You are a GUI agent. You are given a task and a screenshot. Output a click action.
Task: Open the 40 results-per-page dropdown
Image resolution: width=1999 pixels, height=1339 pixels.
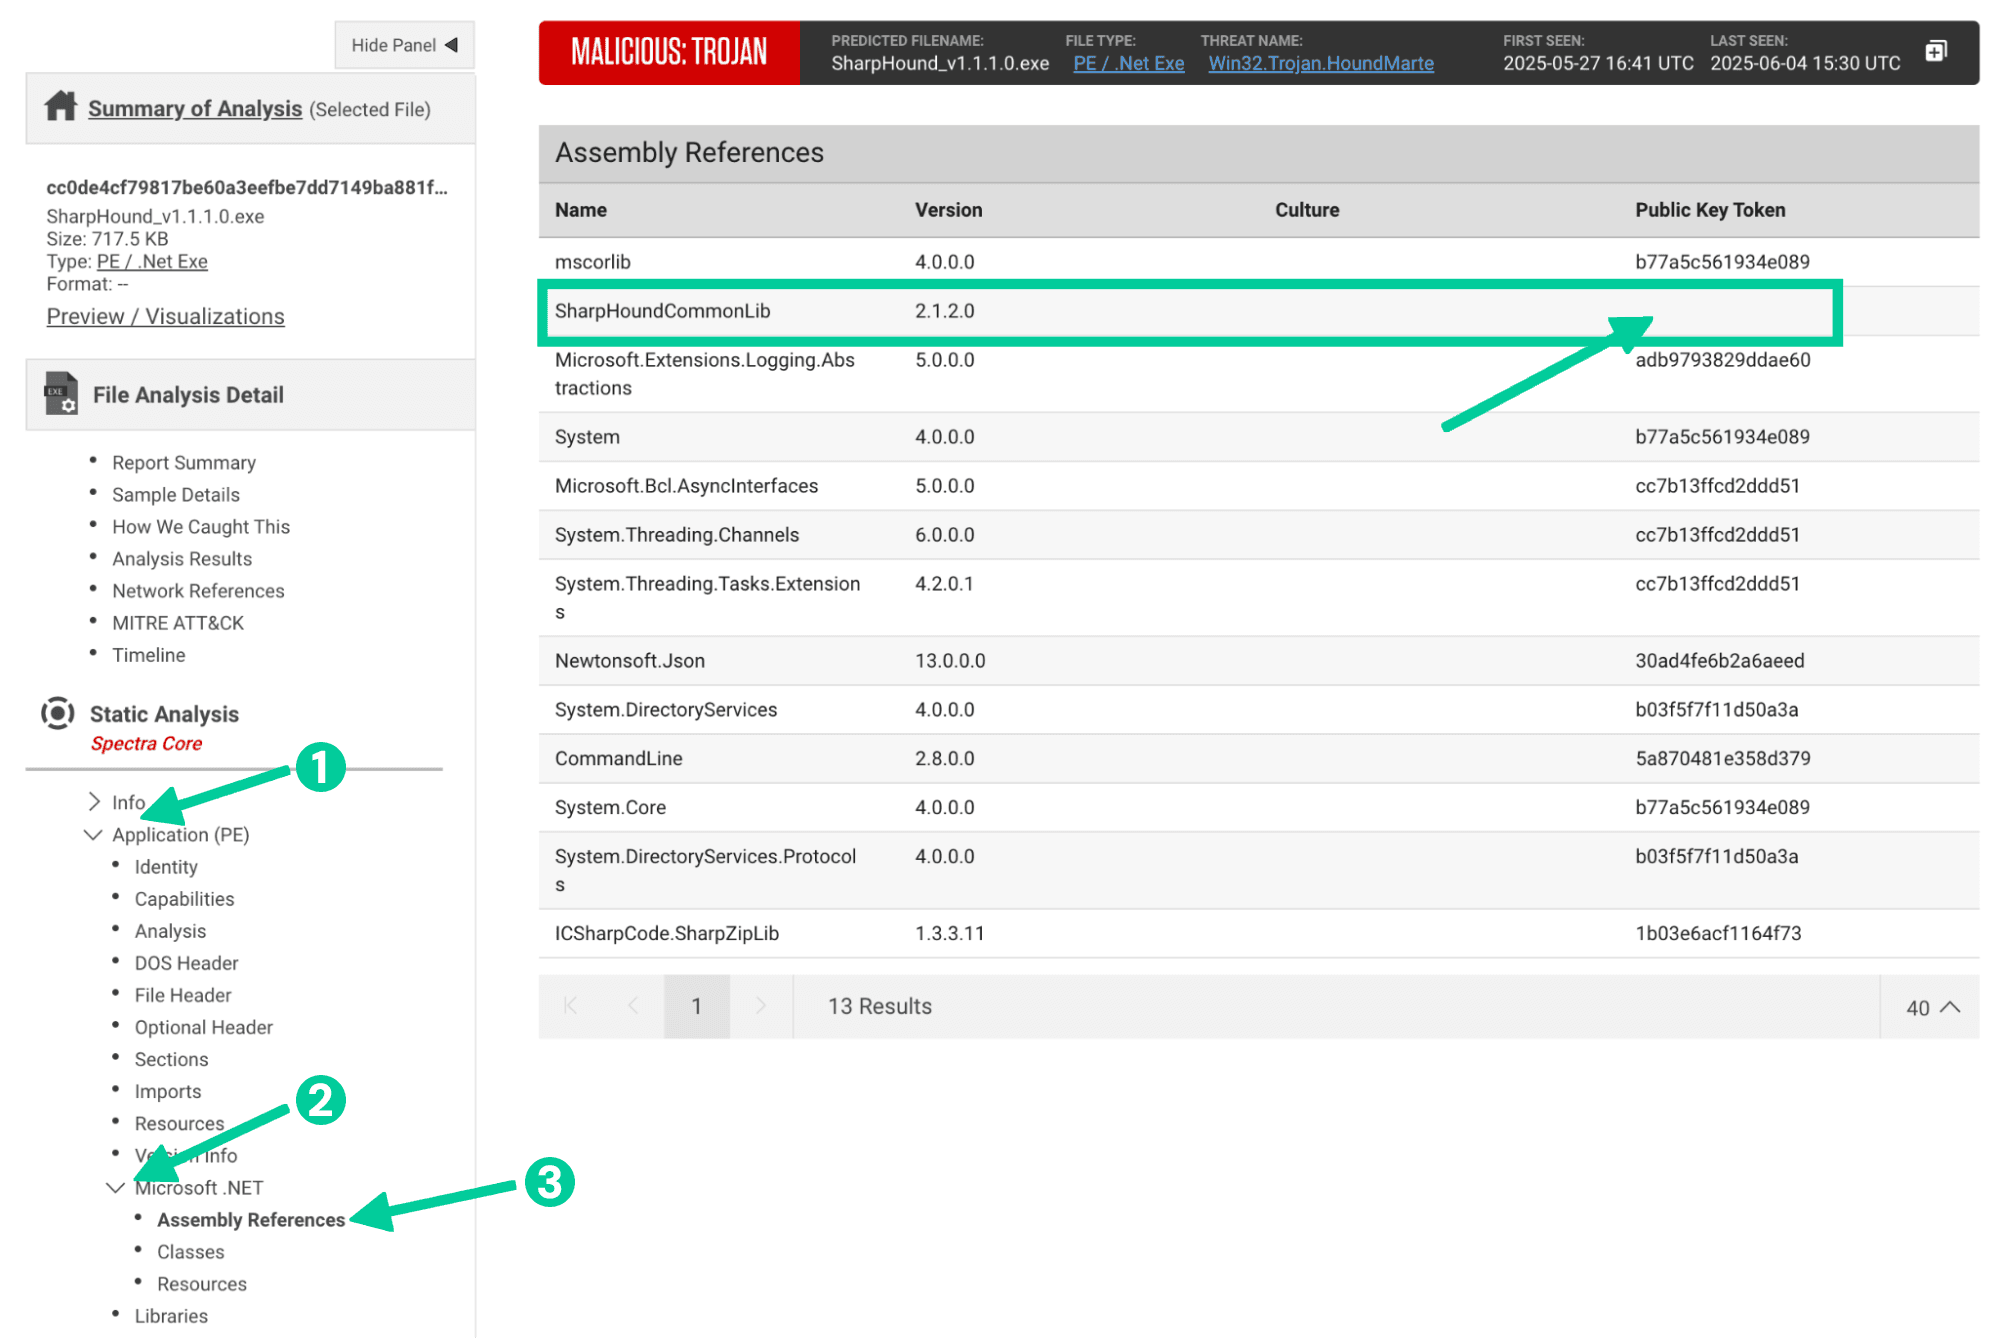pos(1931,1008)
